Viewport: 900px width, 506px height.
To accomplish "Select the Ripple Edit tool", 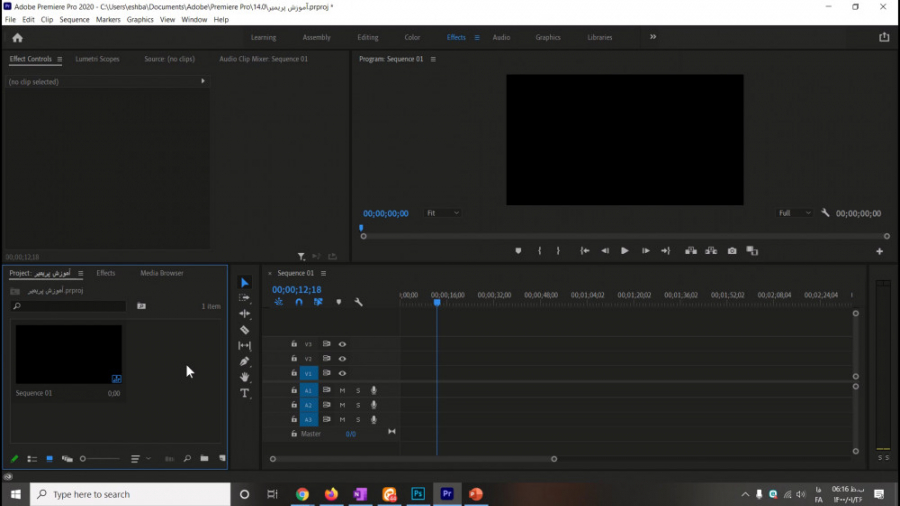I will (x=245, y=313).
